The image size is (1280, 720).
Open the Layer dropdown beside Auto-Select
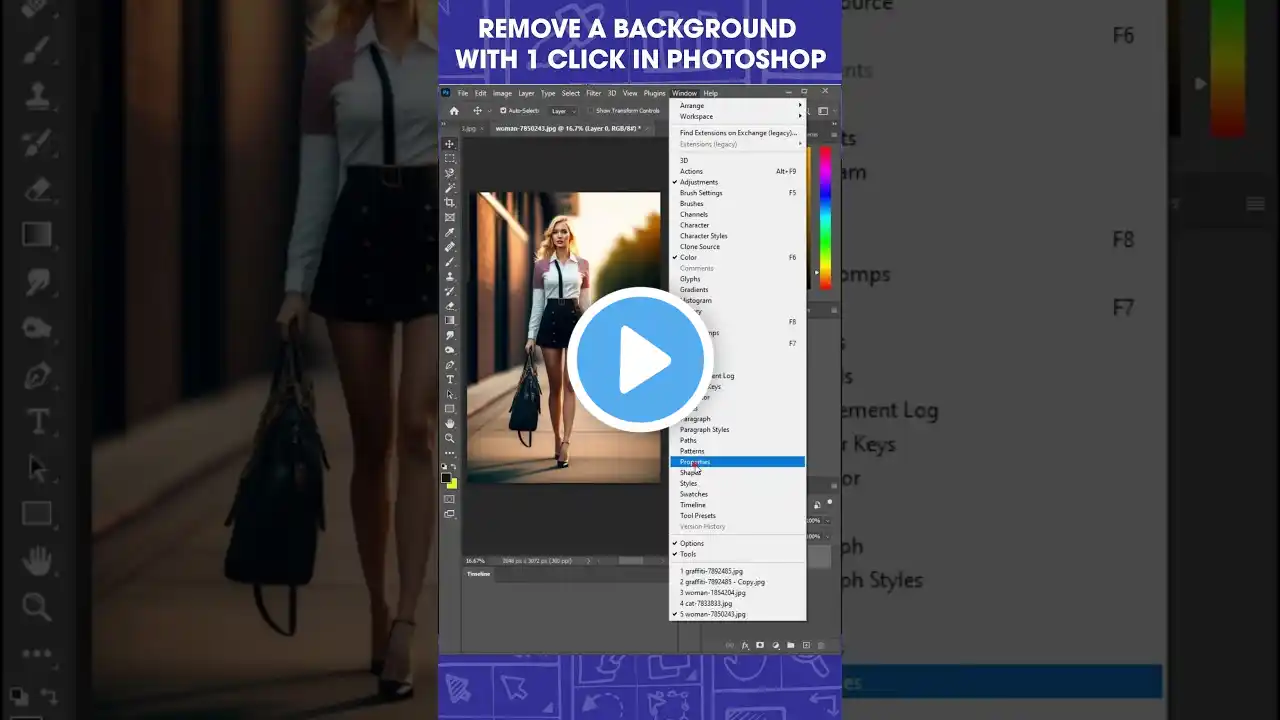click(562, 111)
